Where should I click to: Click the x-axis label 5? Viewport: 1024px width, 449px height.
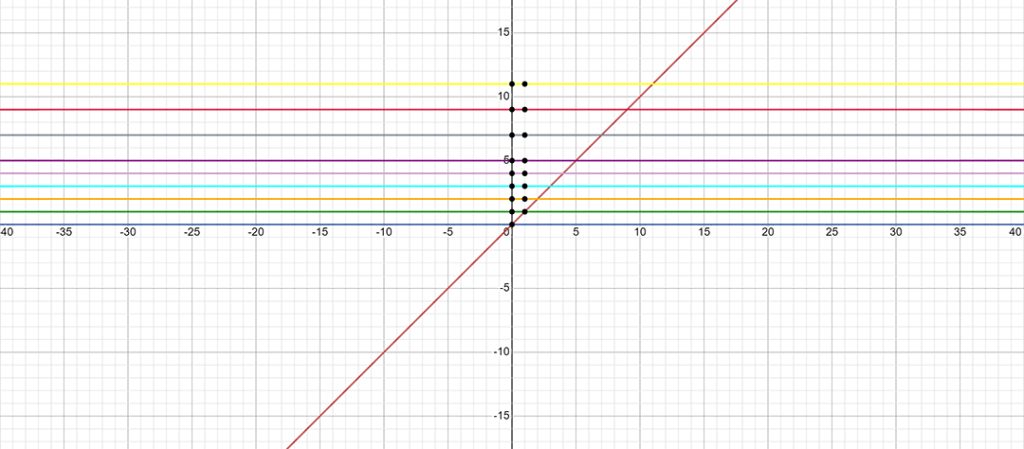pos(576,232)
